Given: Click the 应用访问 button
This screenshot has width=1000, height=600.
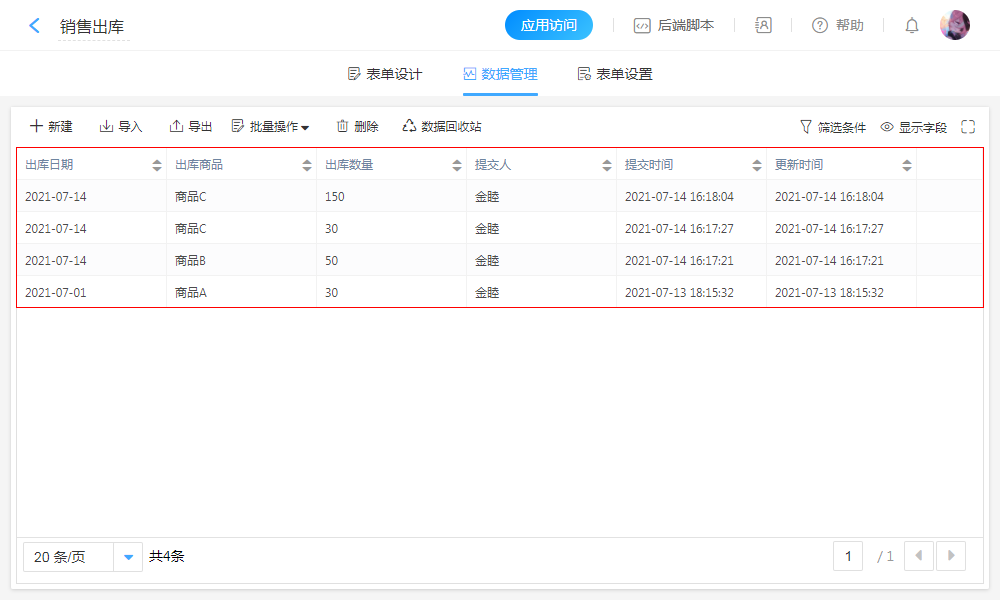Looking at the screenshot, I should (549, 25).
